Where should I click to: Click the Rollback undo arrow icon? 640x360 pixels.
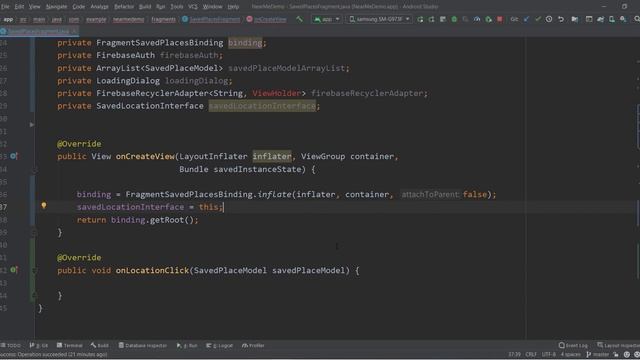point(561,19)
